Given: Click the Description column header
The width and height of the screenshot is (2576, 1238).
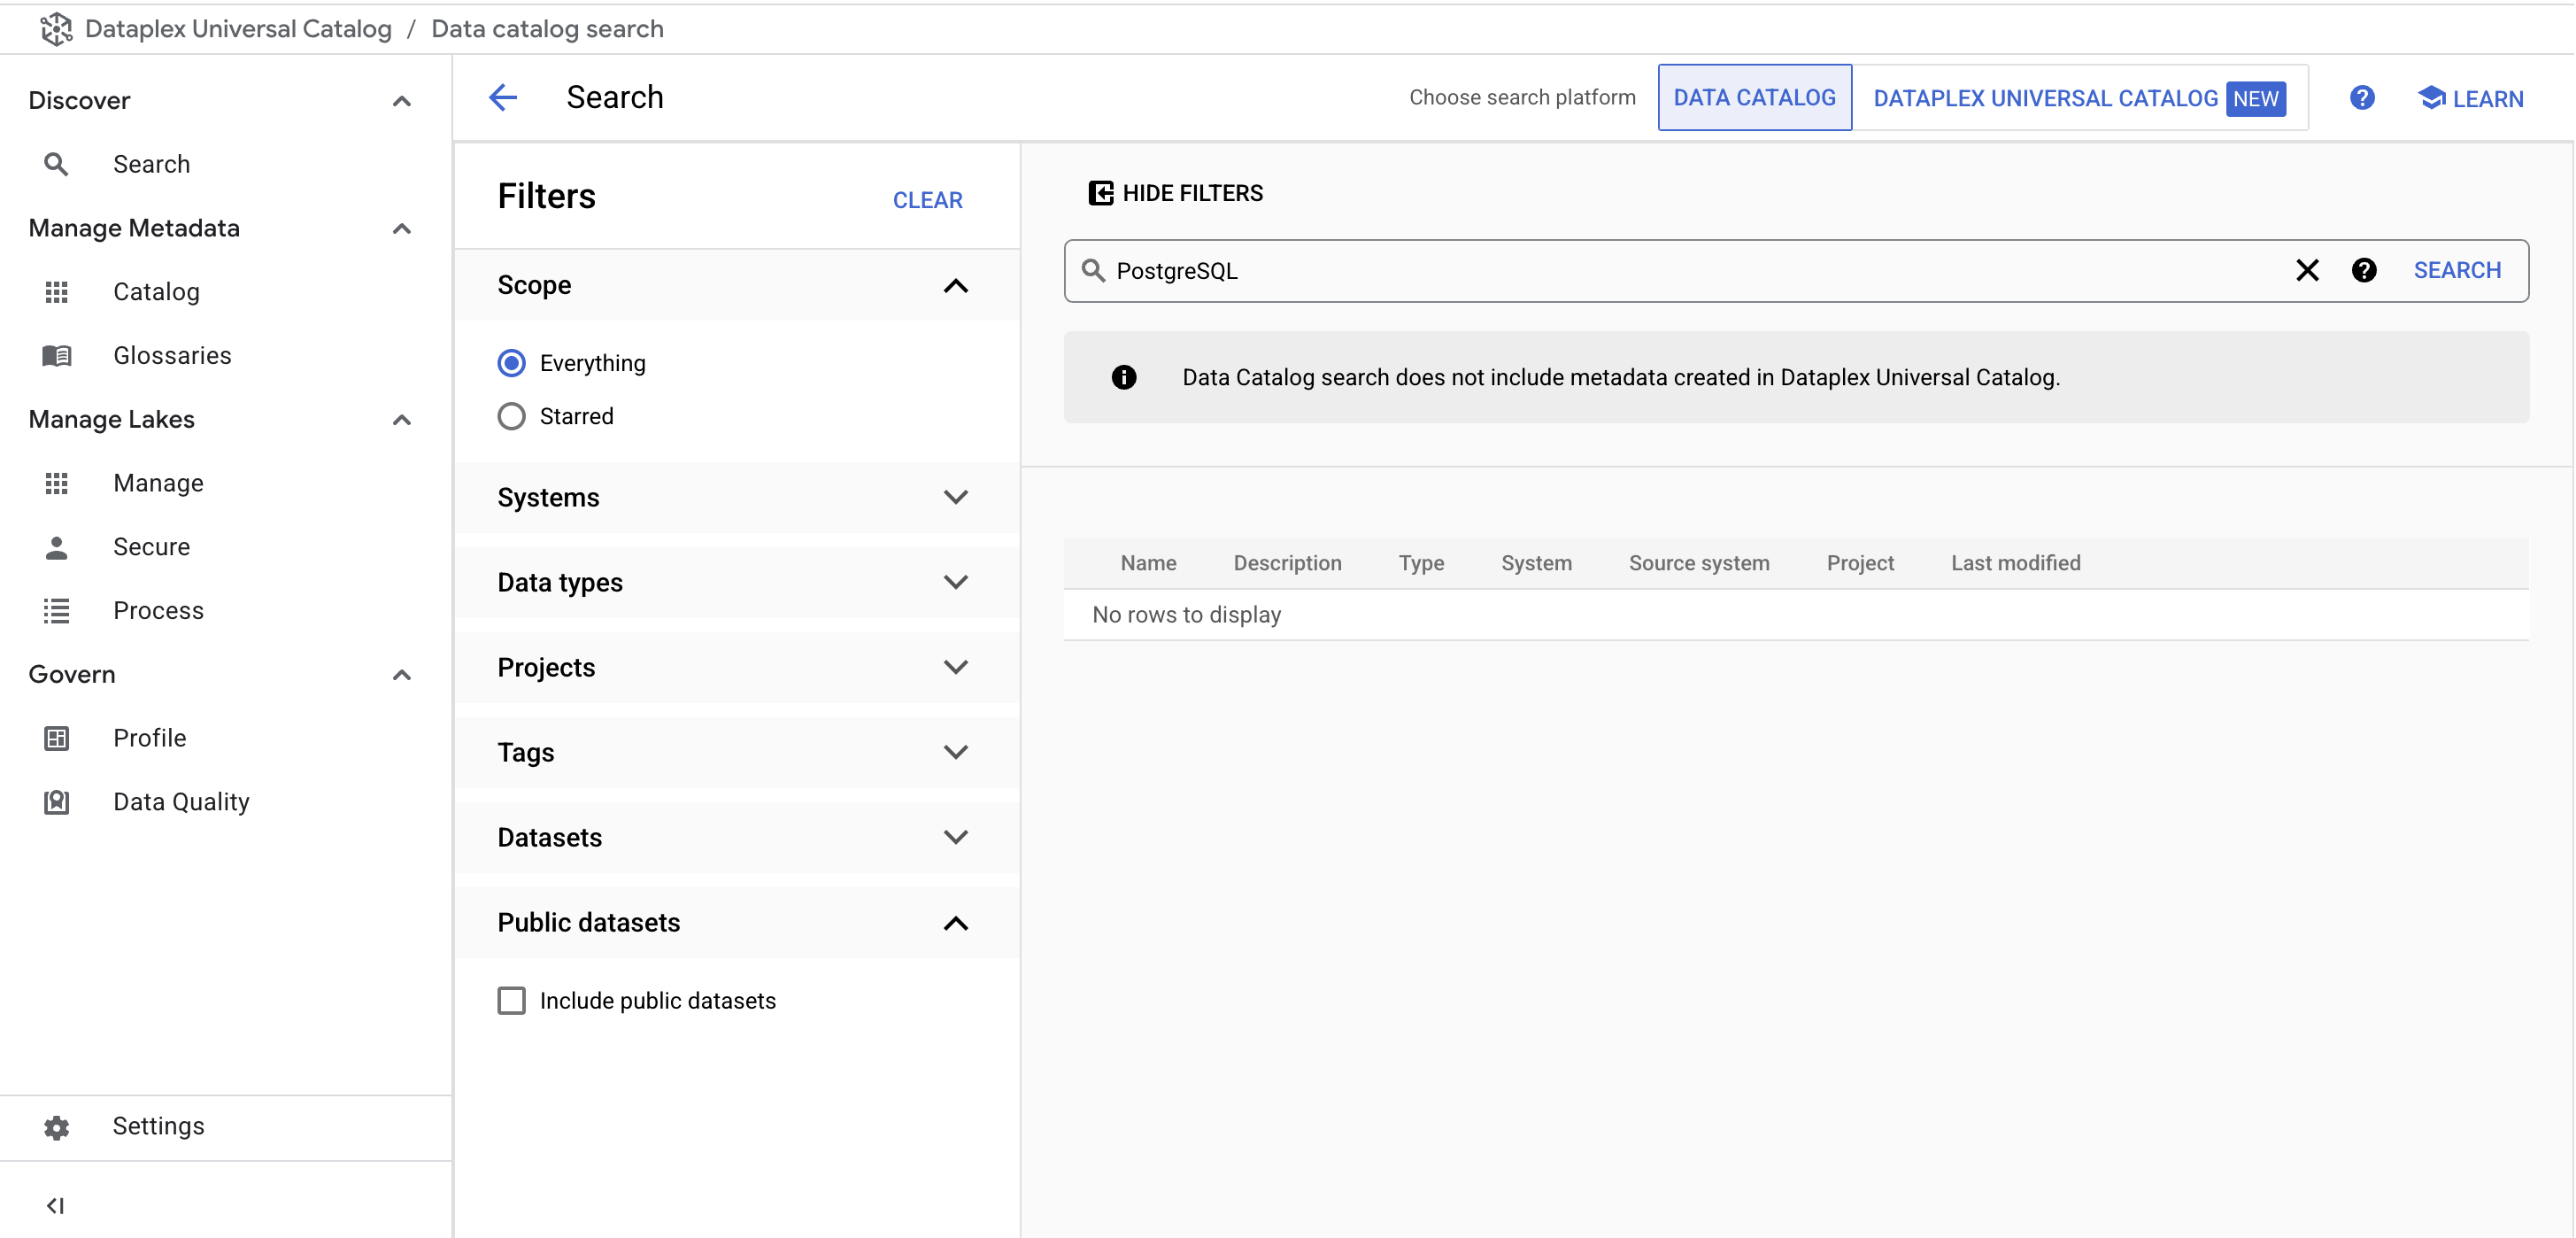Looking at the screenshot, I should tap(1287, 563).
